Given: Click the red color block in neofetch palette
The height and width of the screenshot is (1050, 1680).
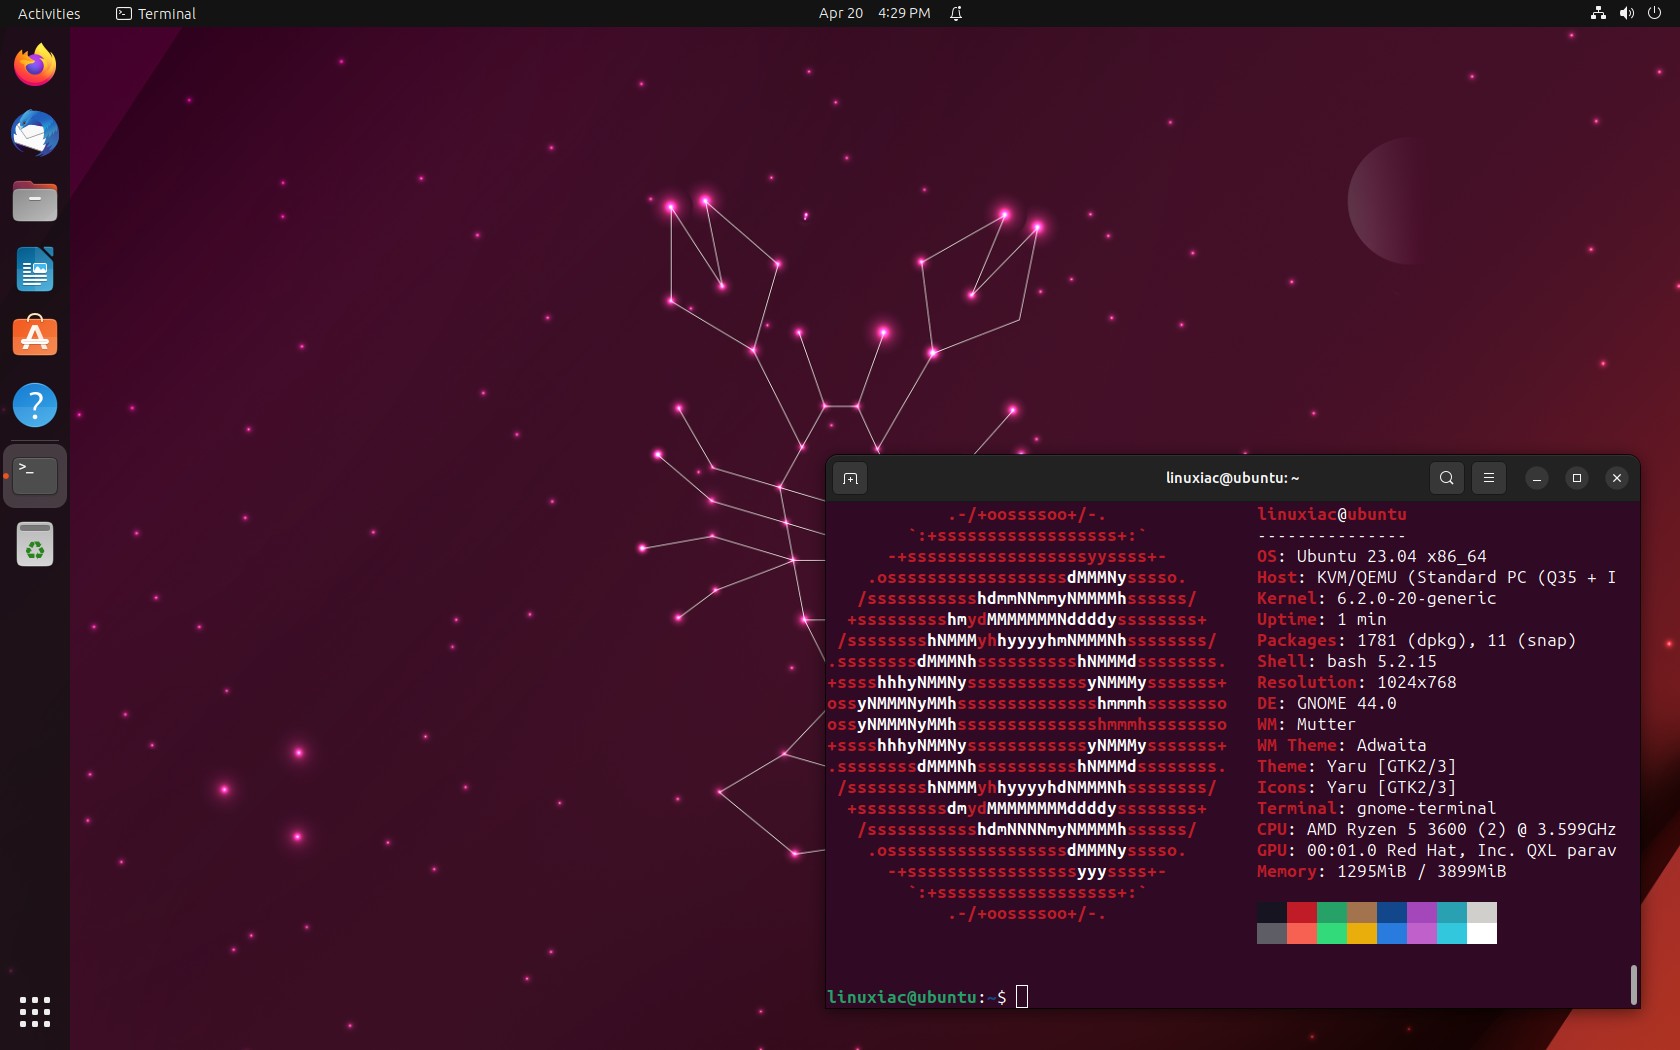Looking at the screenshot, I should 1302,912.
